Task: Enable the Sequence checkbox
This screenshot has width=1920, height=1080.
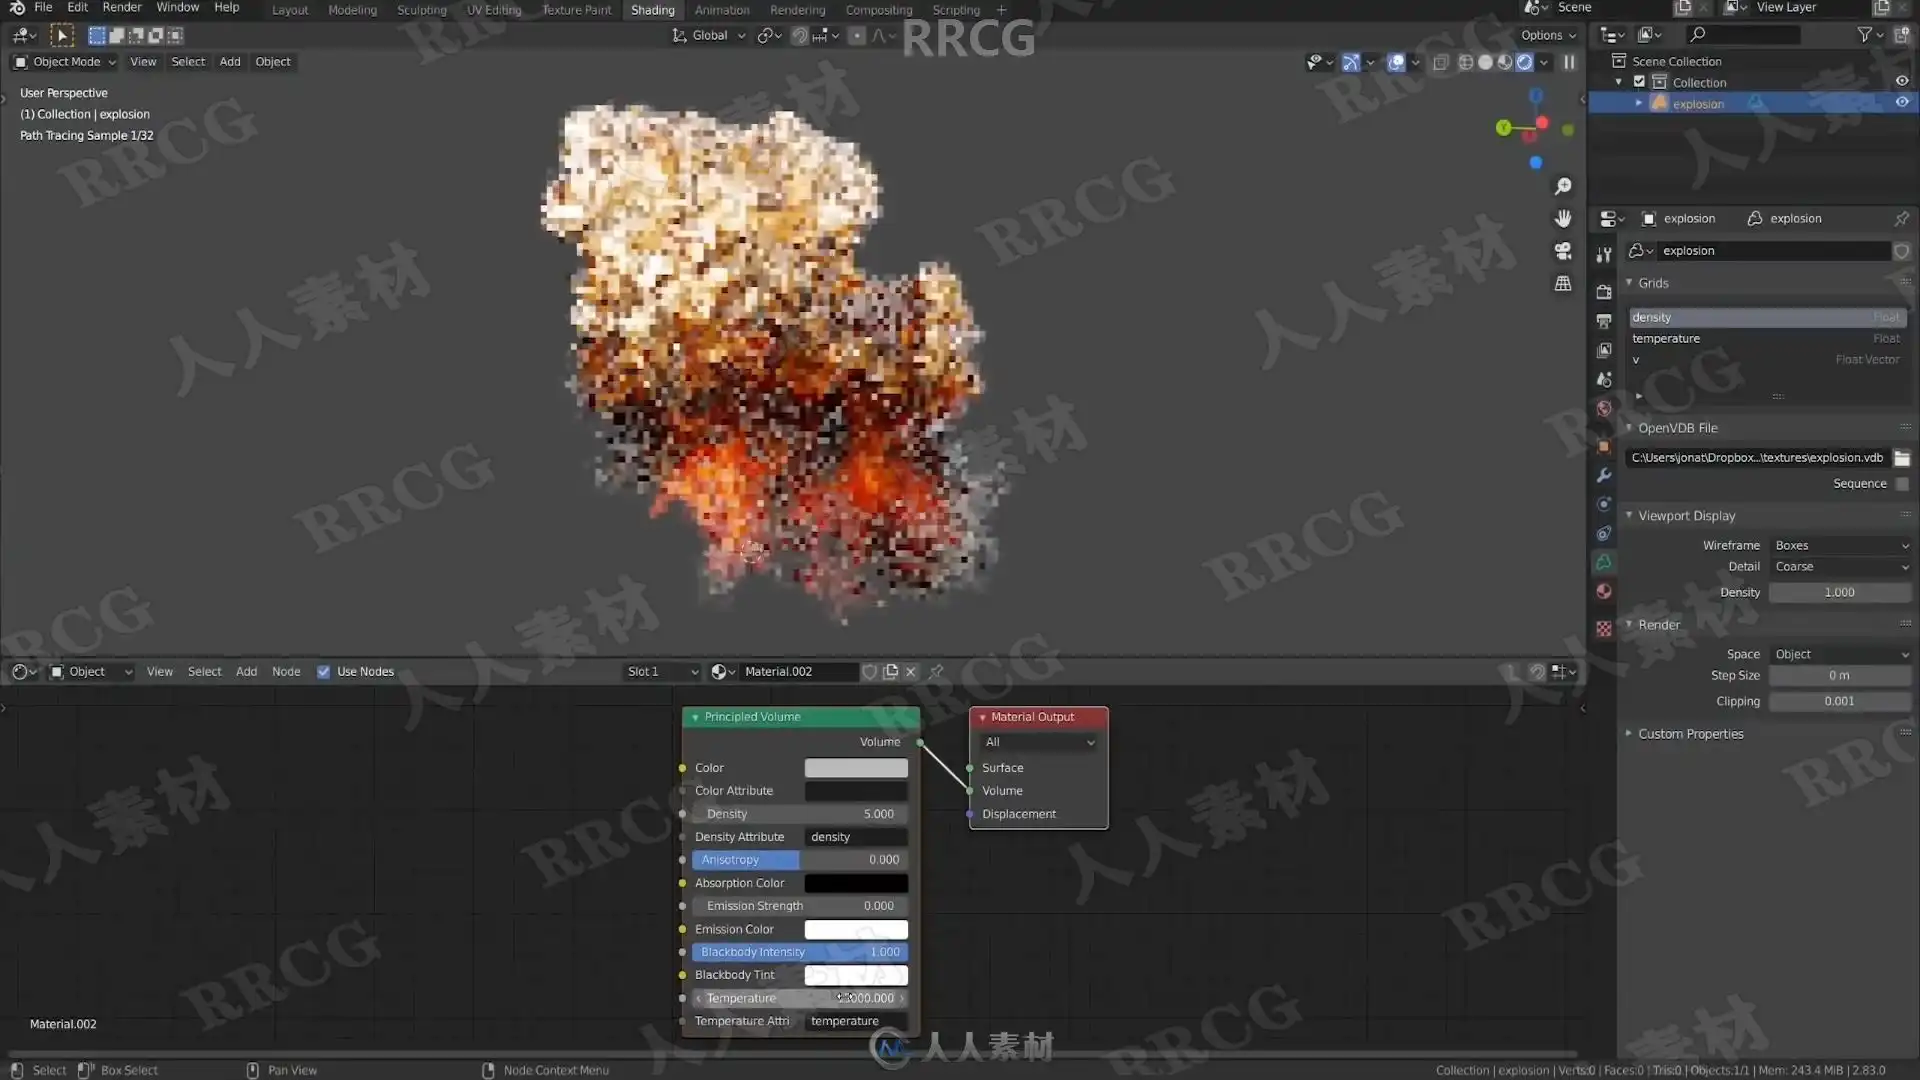Action: click(1902, 484)
